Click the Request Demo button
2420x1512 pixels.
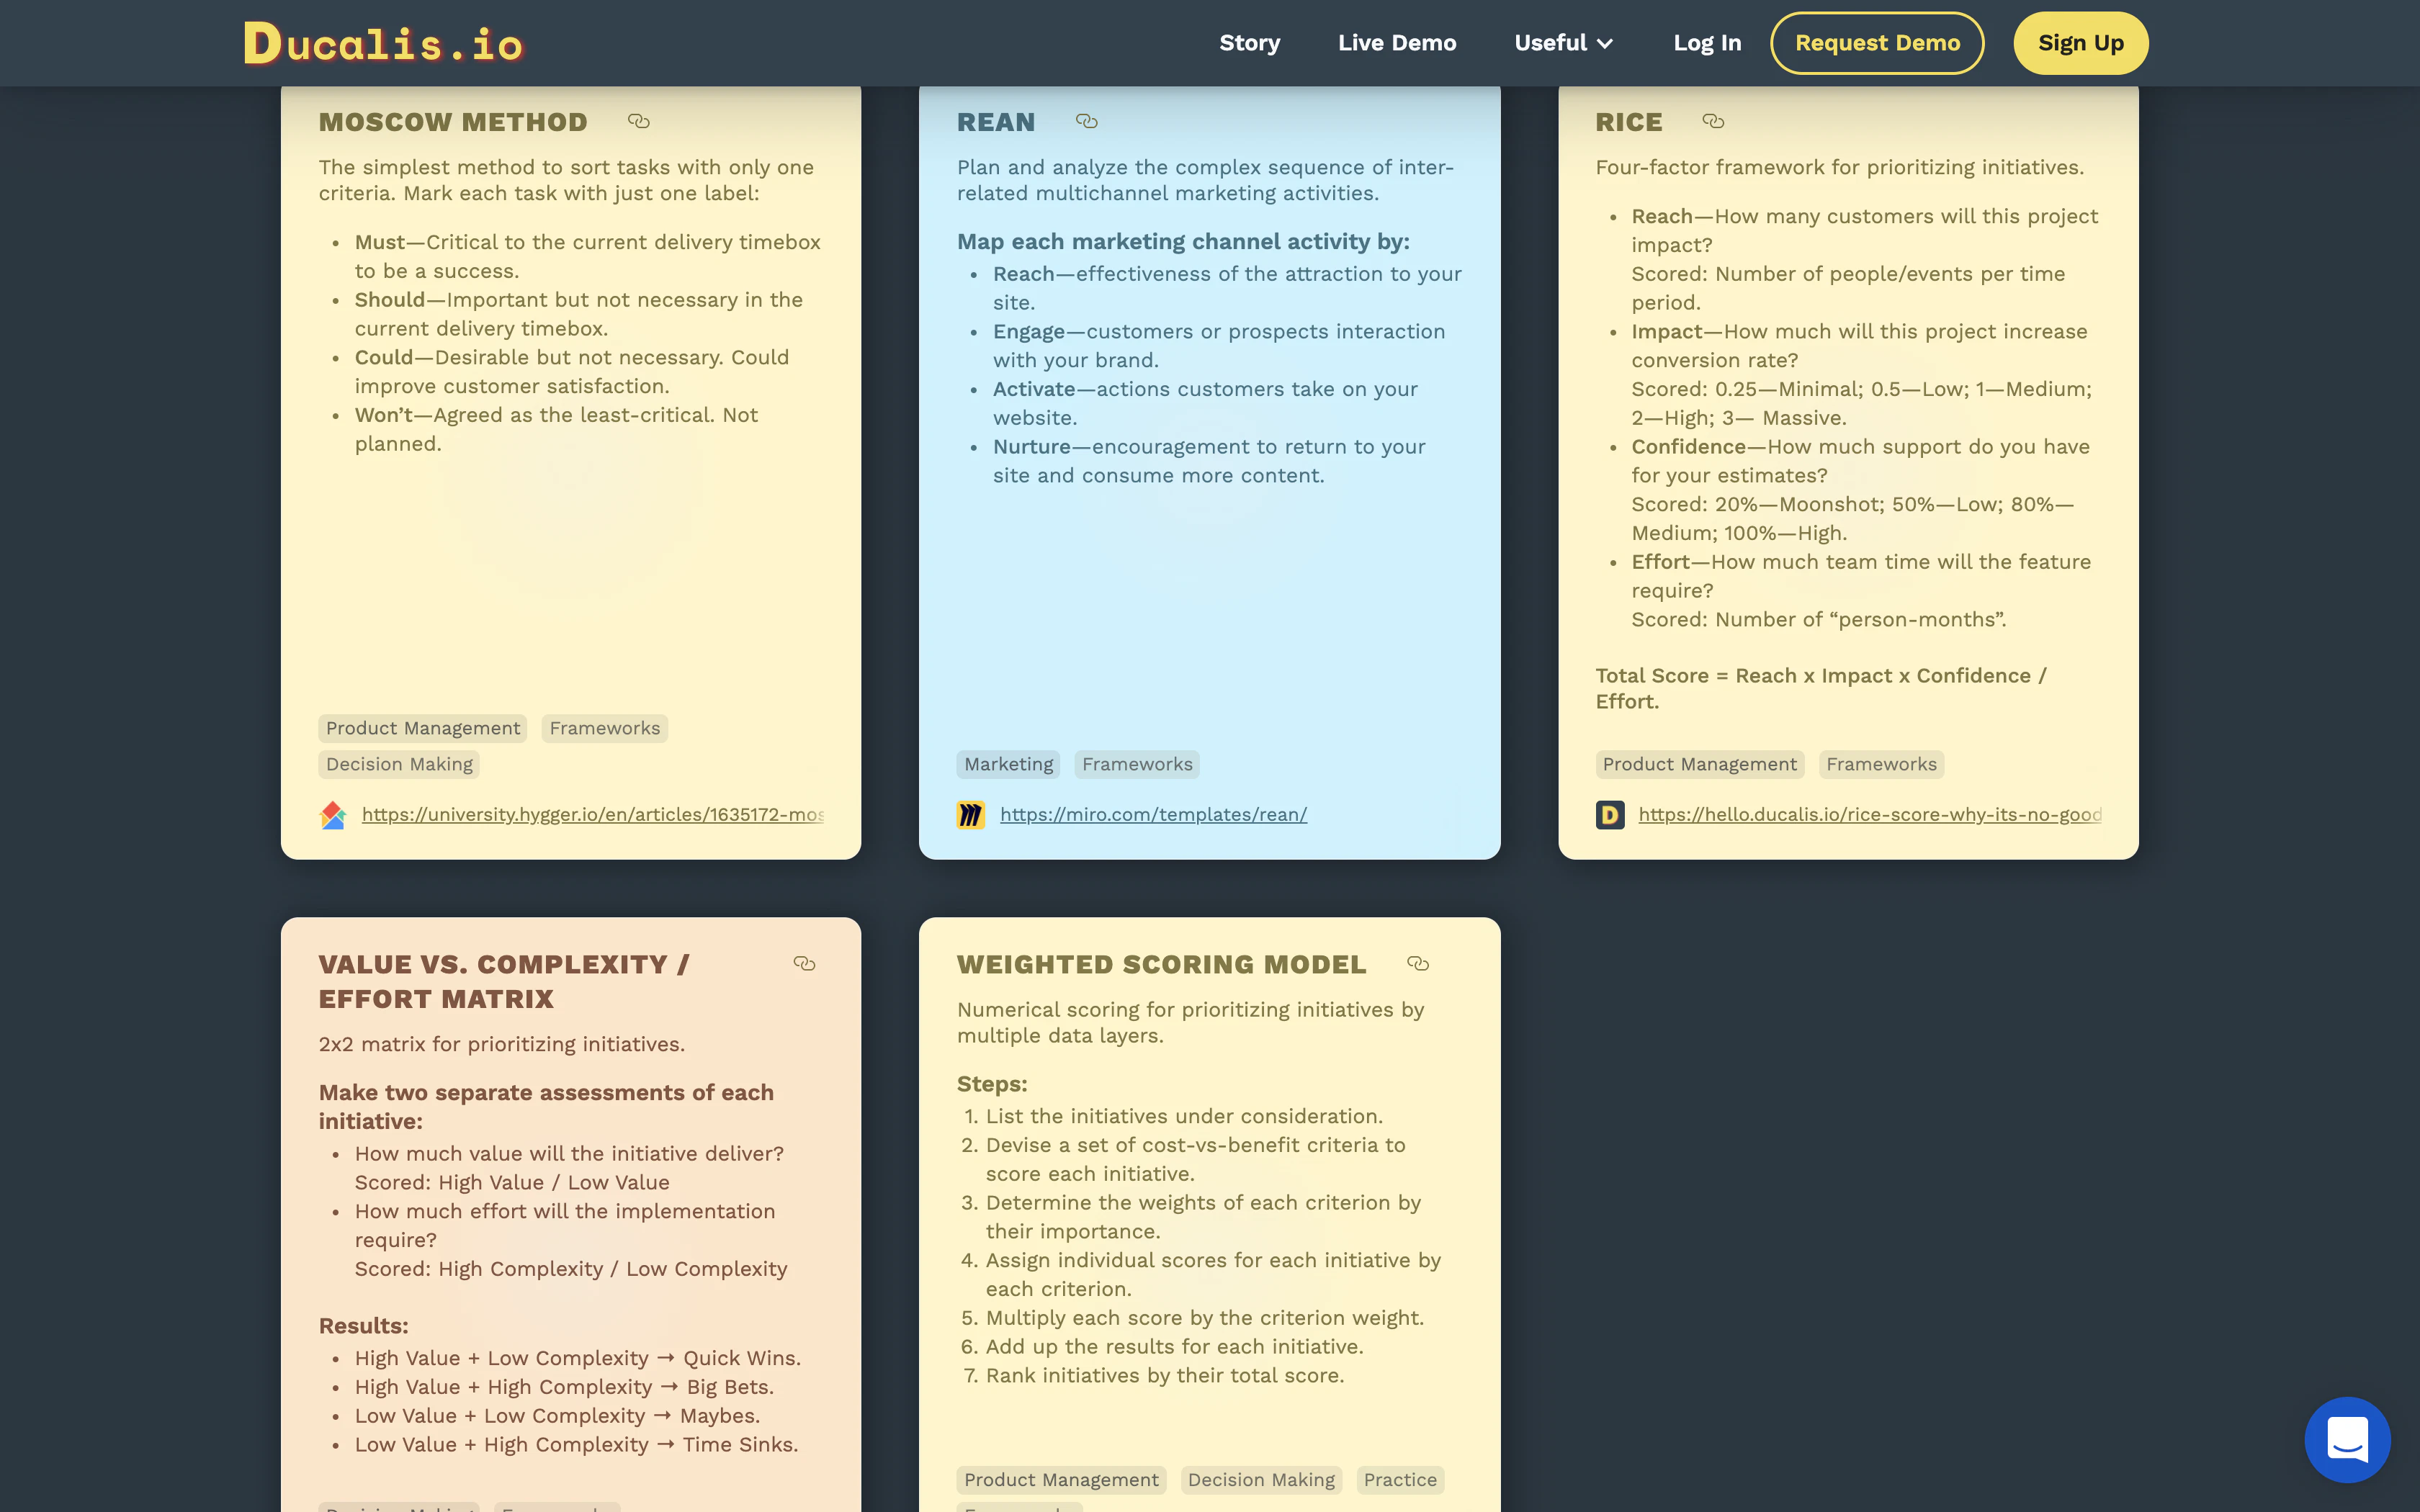[x=1877, y=43]
